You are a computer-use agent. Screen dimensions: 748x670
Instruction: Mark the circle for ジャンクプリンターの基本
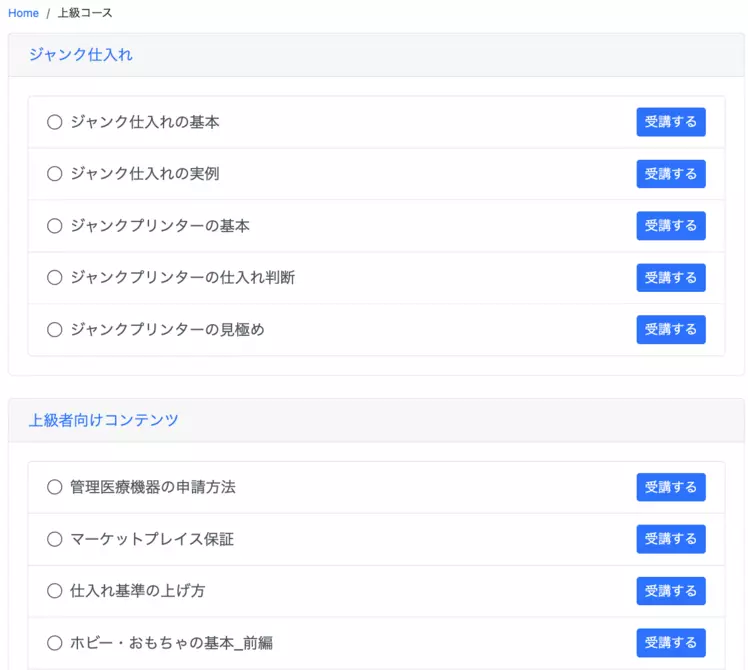click(x=55, y=226)
